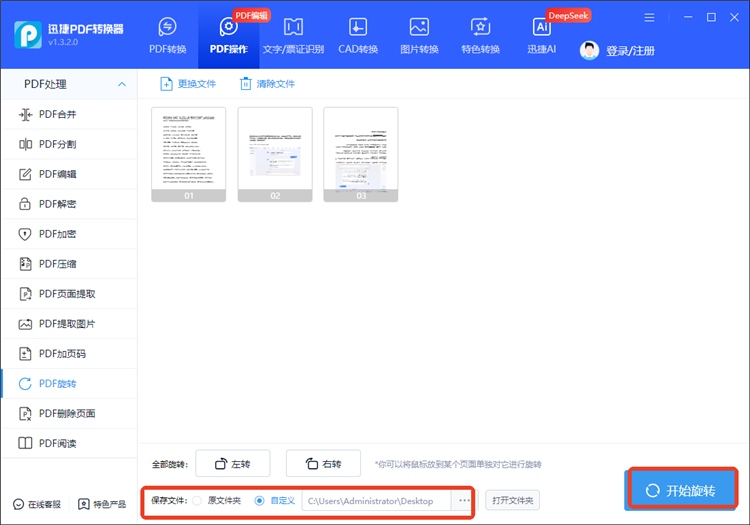The image size is (750, 525).
Task: Select PDF加页码 in the sidebar
Action: [x=69, y=354]
